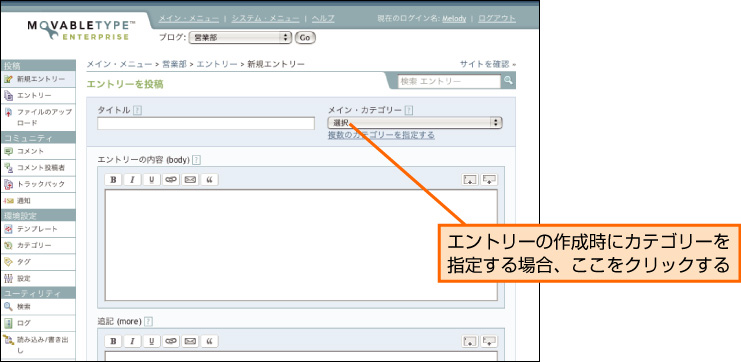Image resolution: width=741 pixels, height=362 pixels.
Task: Shrink more editor size icon
Action: coord(470,341)
